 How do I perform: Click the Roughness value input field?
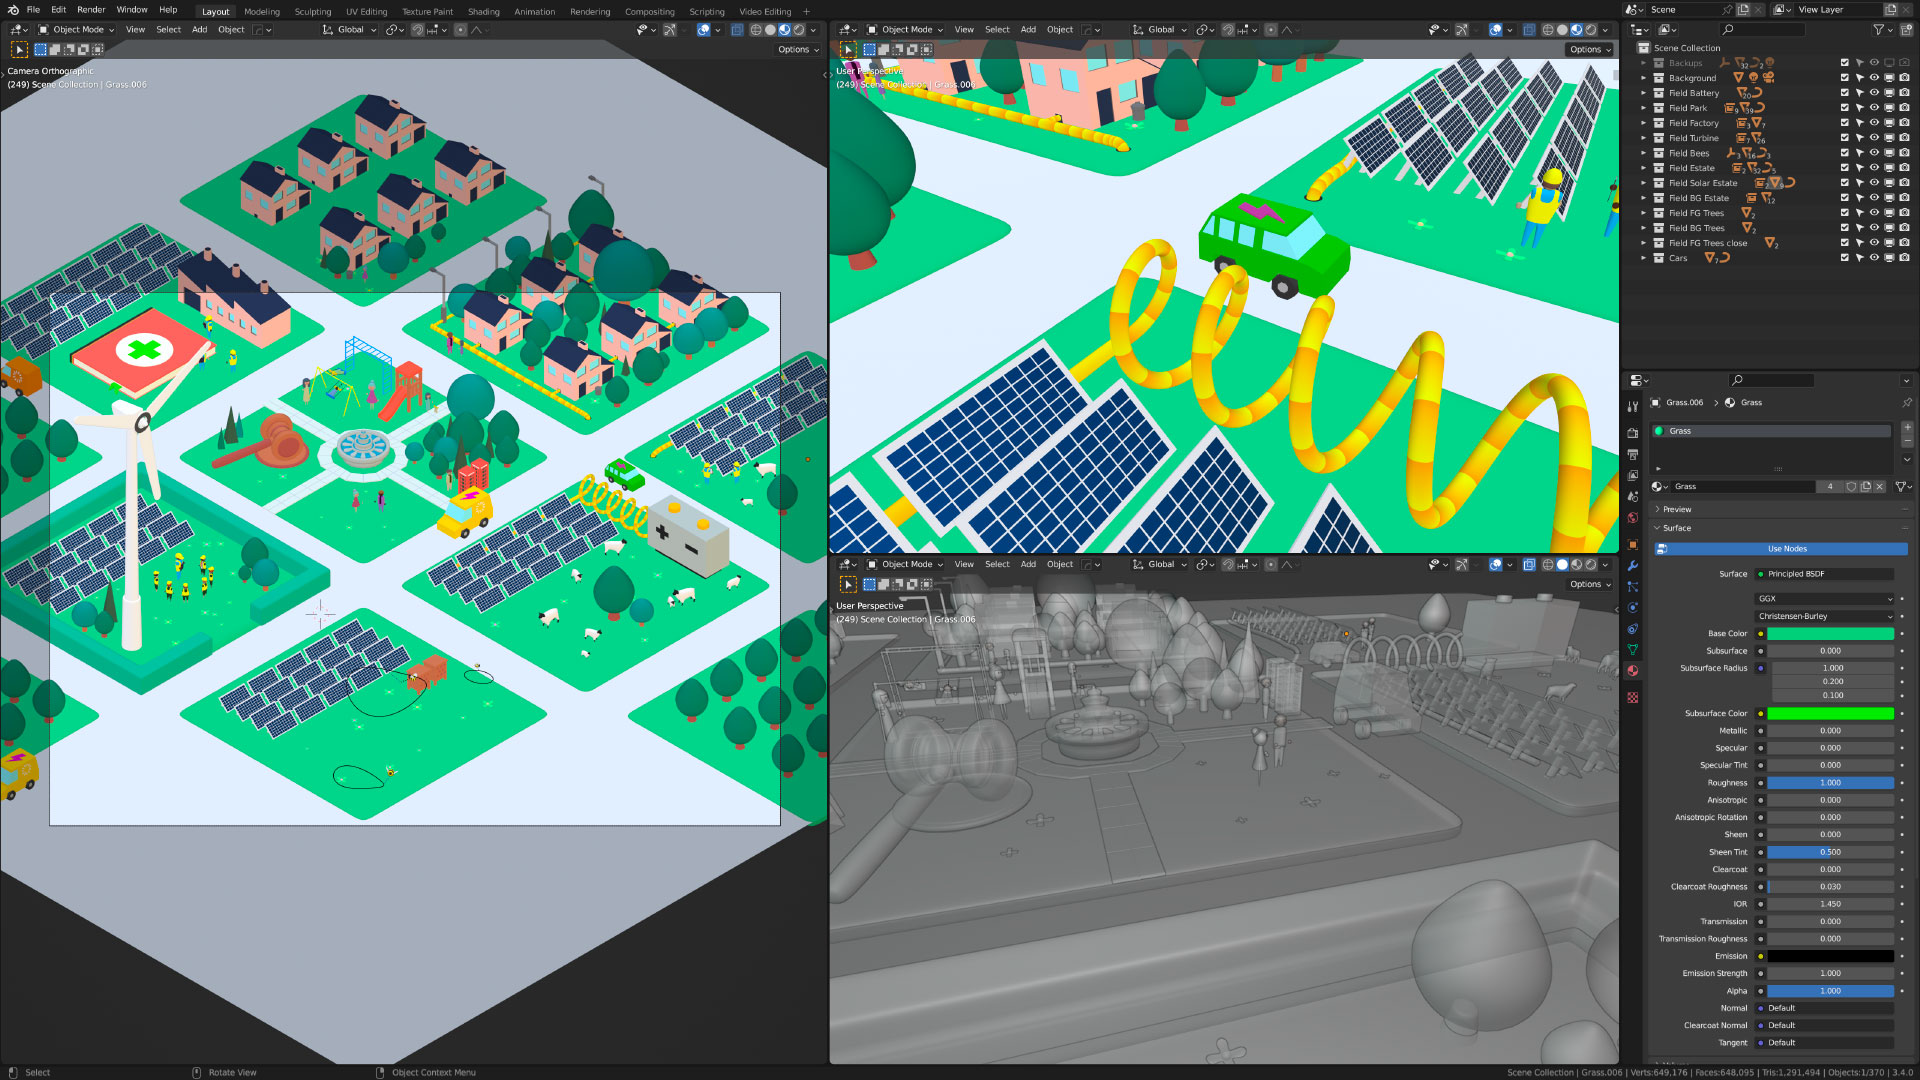click(x=1832, y=782)
